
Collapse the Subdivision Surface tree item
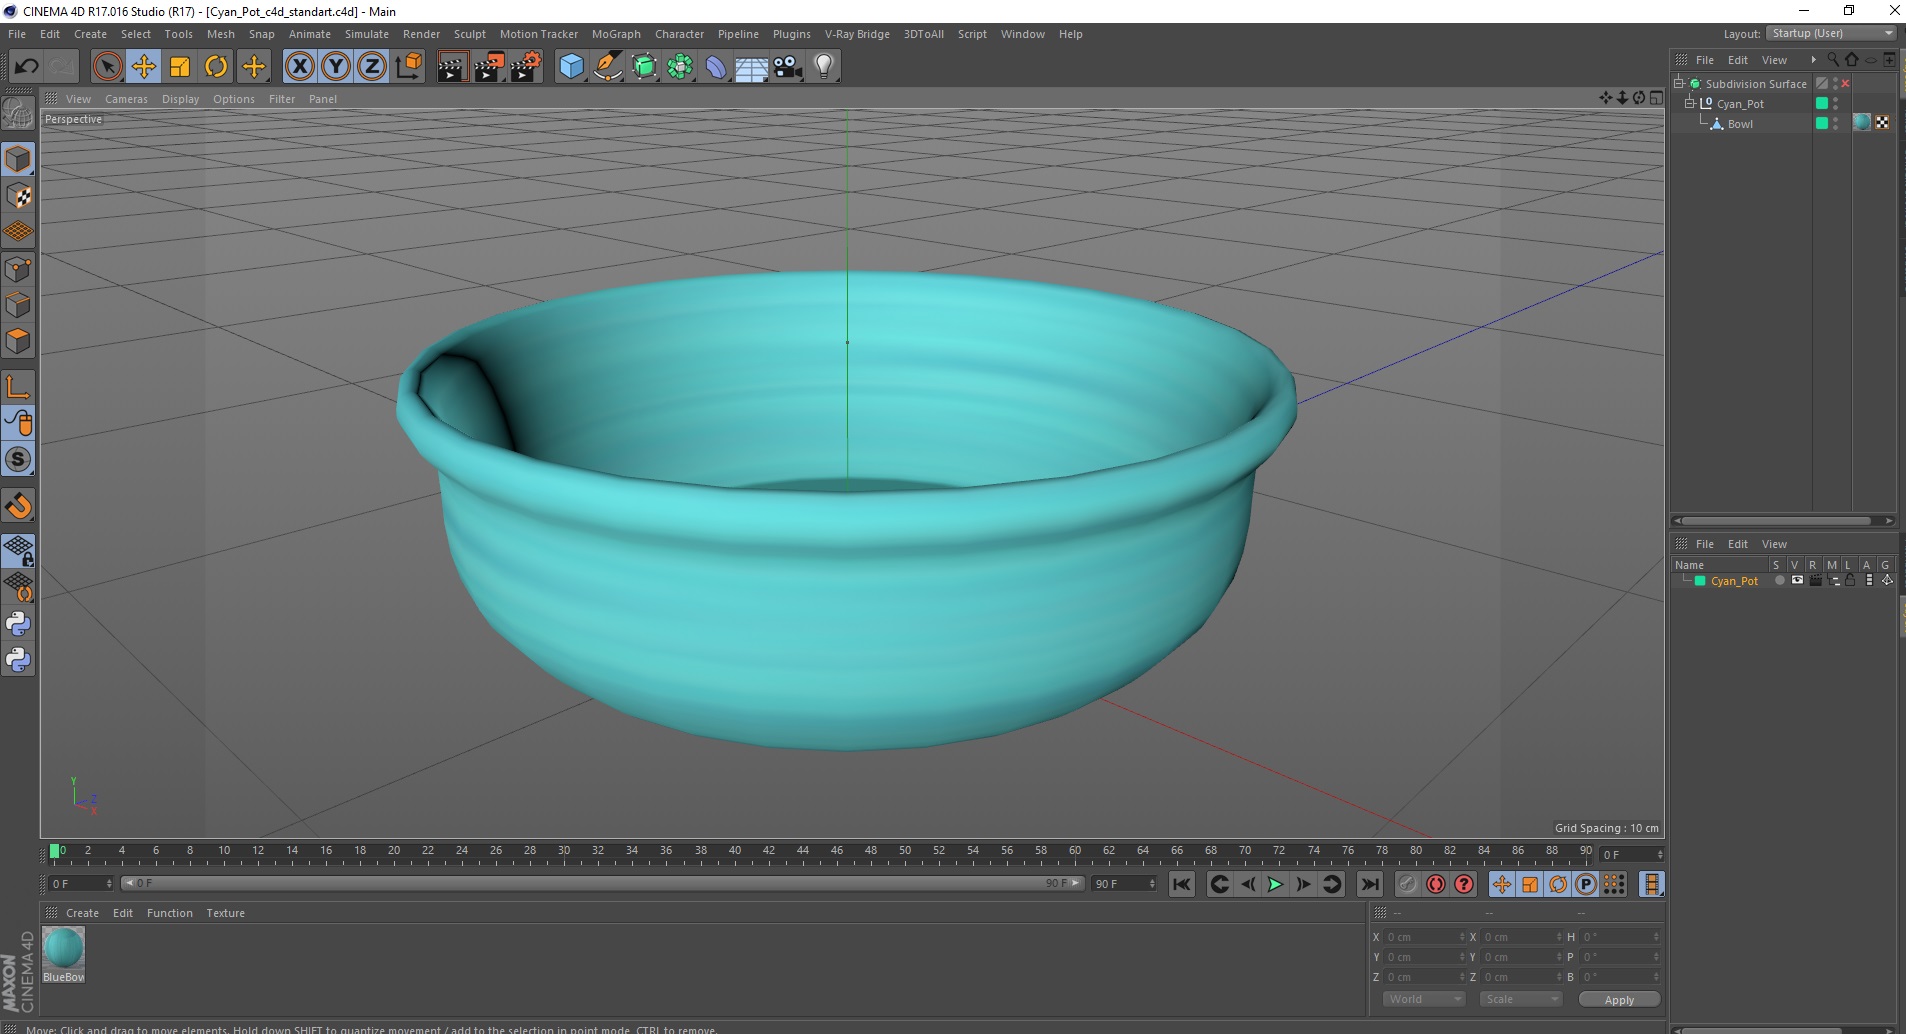[x=1679, y=83]
